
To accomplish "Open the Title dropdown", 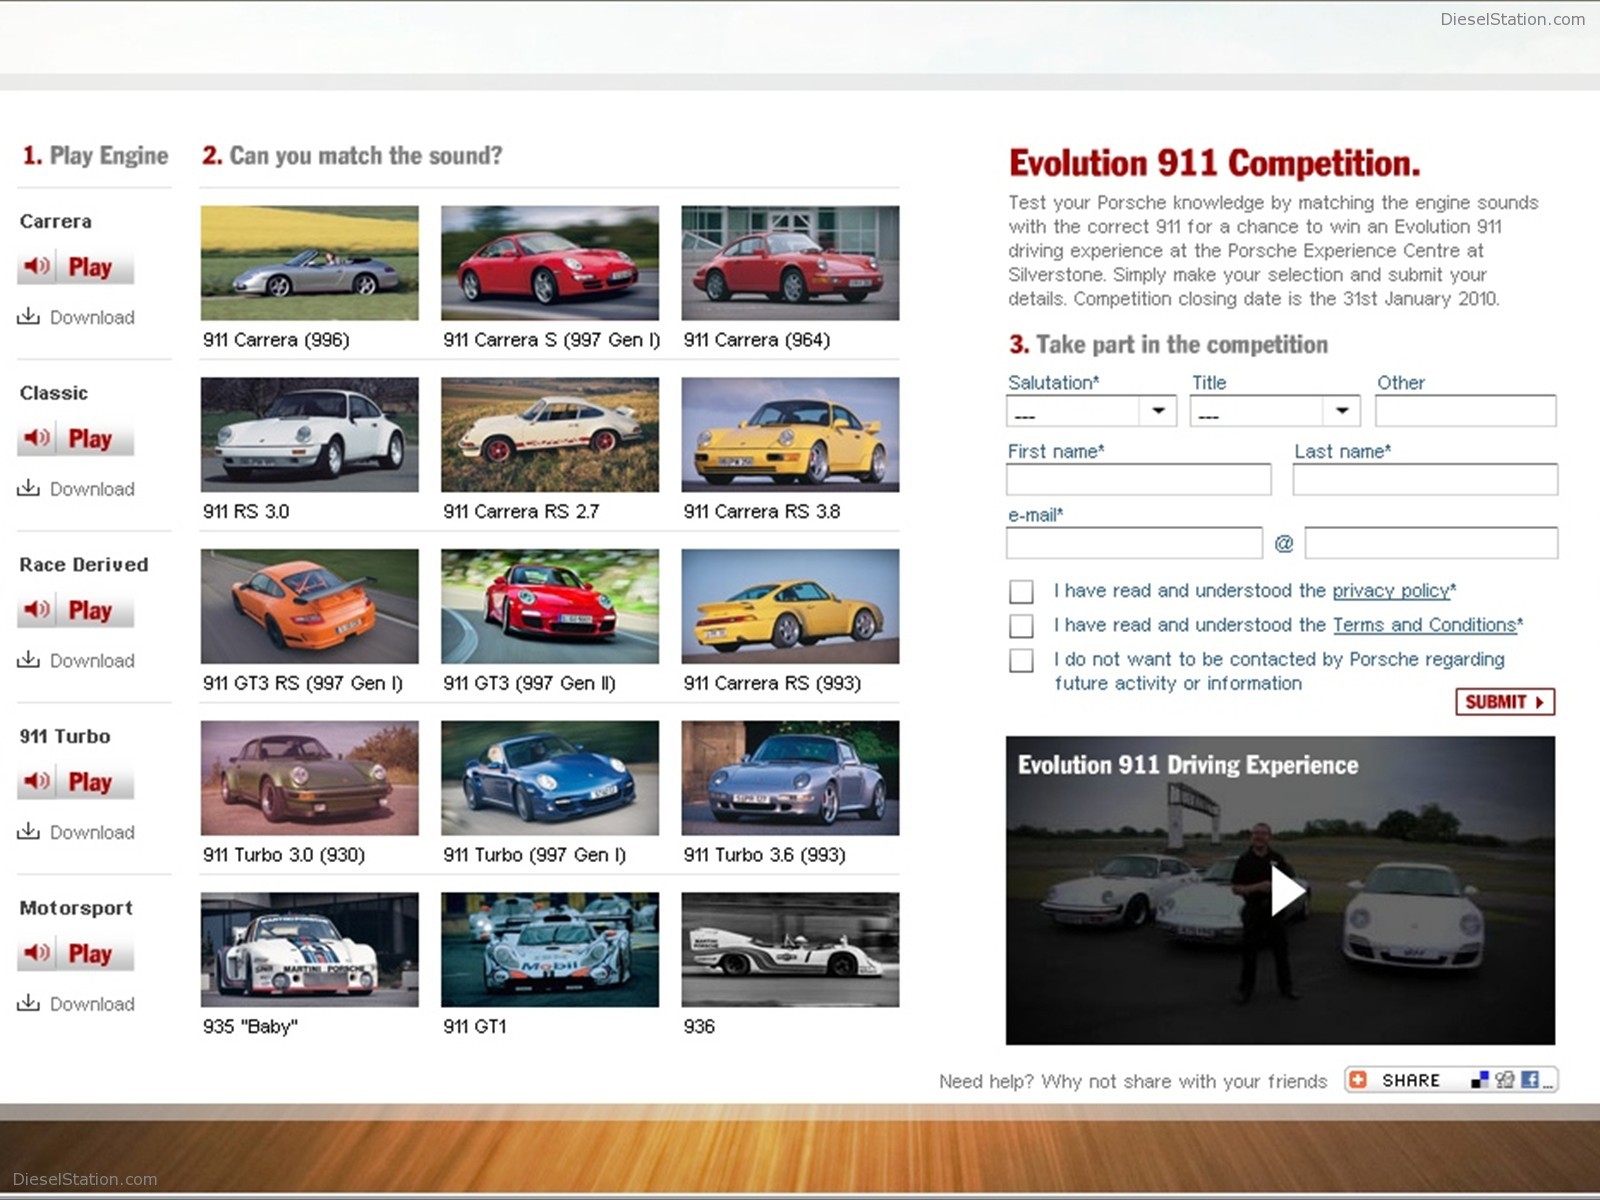I will point(1273,410).
